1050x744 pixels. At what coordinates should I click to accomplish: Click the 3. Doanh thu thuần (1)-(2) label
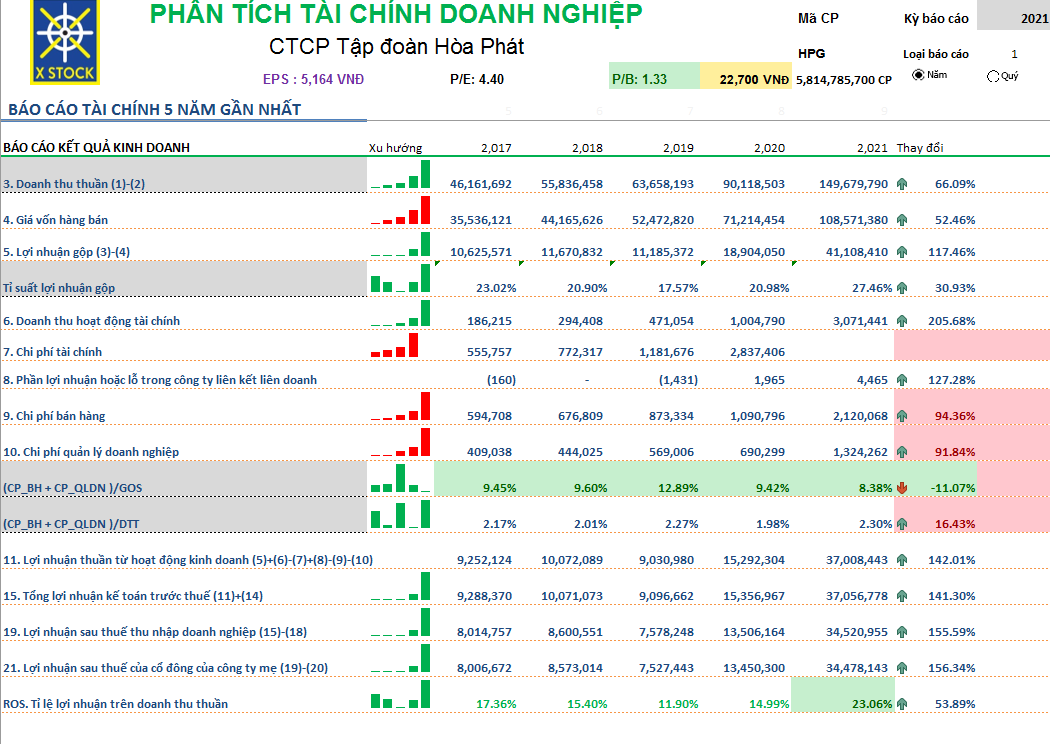pyautogui.click(x=74, y=183)
